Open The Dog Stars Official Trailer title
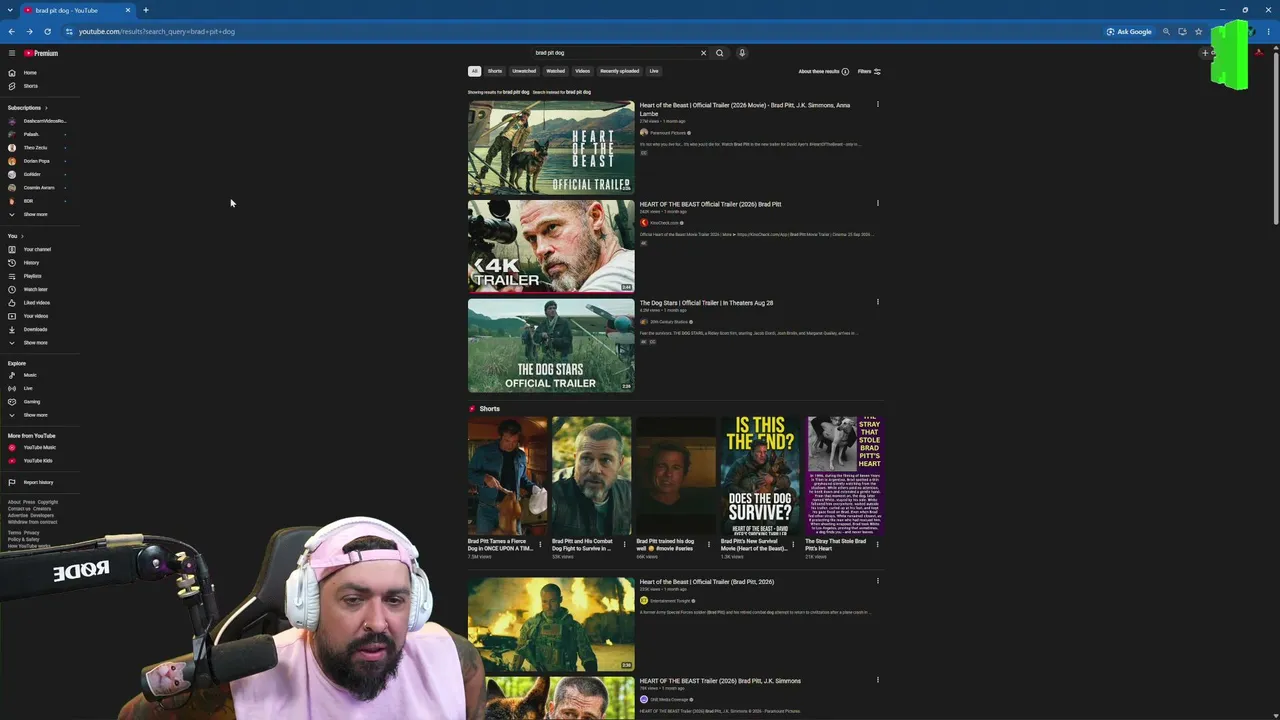This screenshot has height=720, width=1280. (706, 303)
